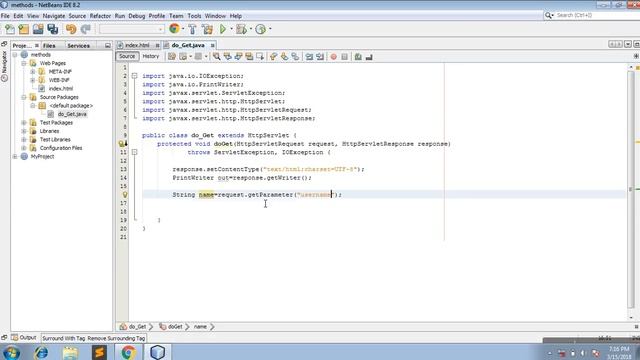Toggle Rectangular Selection editor icon

(x=260, y=57)
